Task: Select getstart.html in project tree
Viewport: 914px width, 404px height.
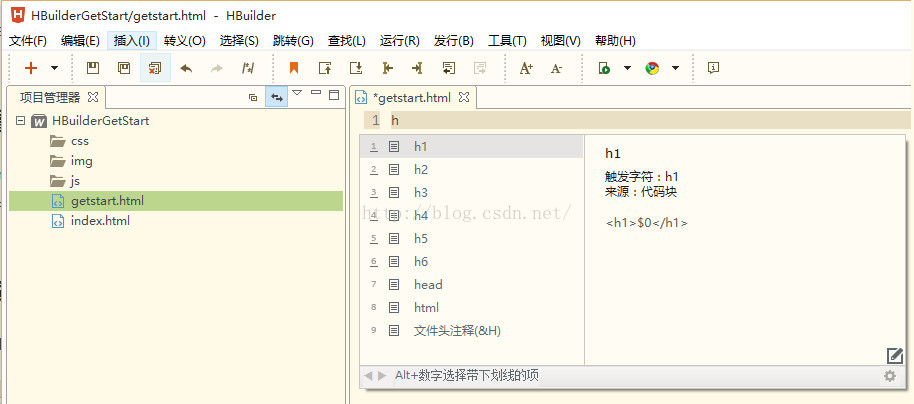Action: pyautogui.click(x=176, y=201)
